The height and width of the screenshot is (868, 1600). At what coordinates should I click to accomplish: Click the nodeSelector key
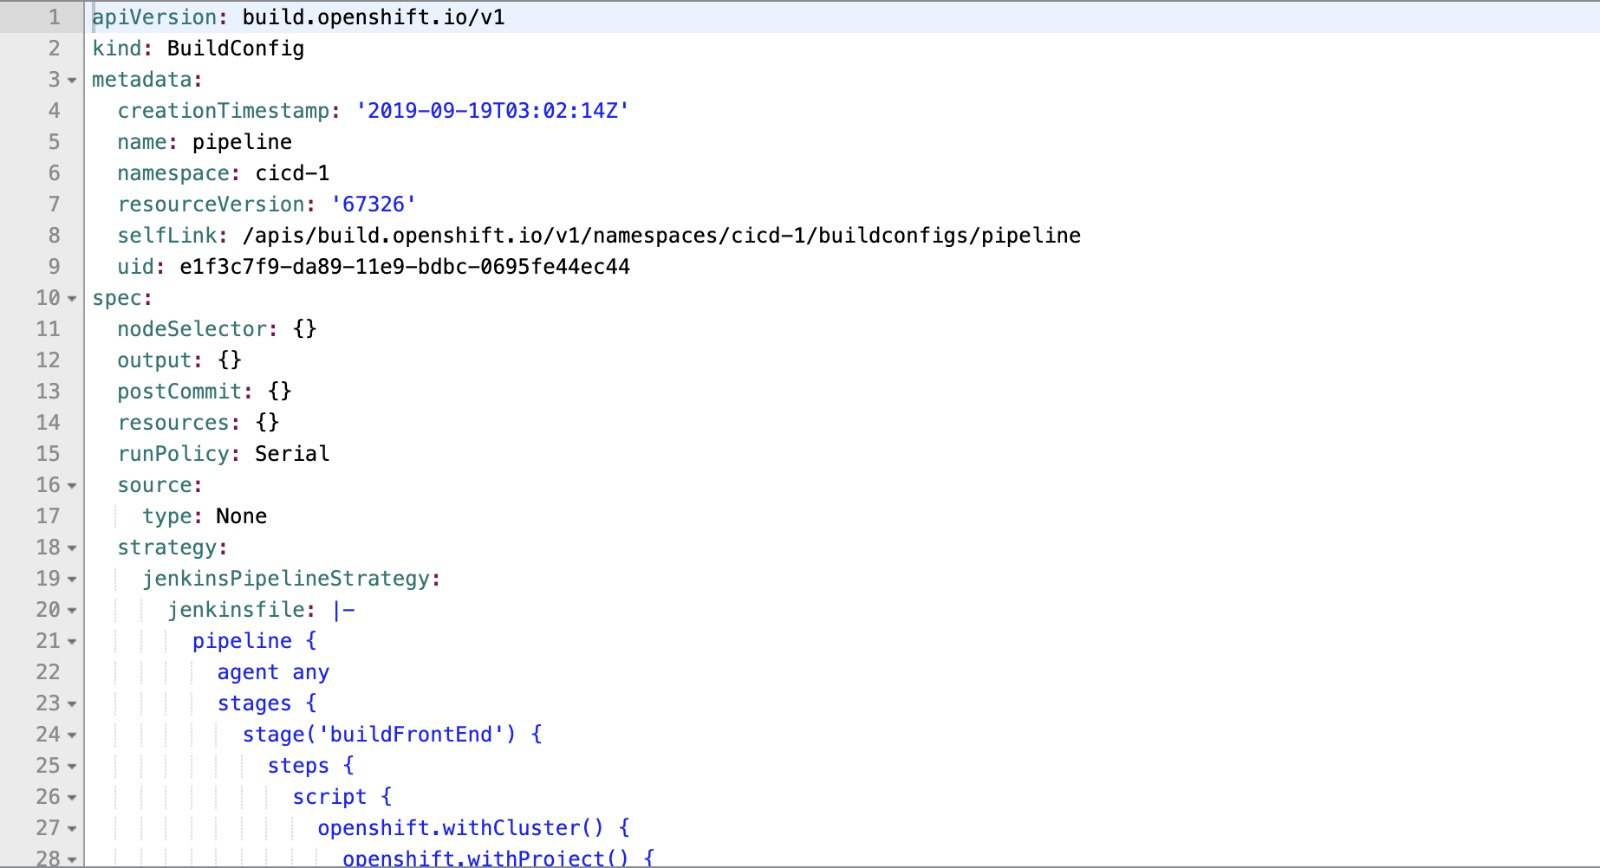192,329
